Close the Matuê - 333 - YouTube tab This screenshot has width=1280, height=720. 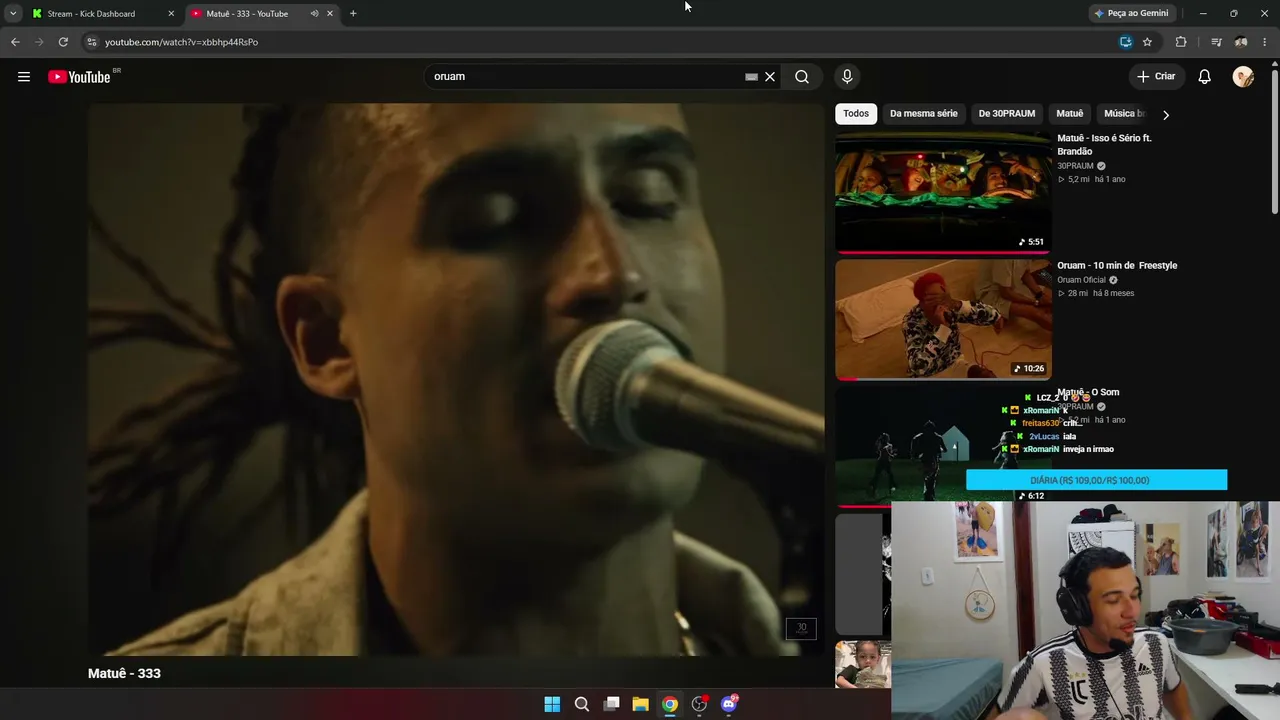click(x=330, y=14)
